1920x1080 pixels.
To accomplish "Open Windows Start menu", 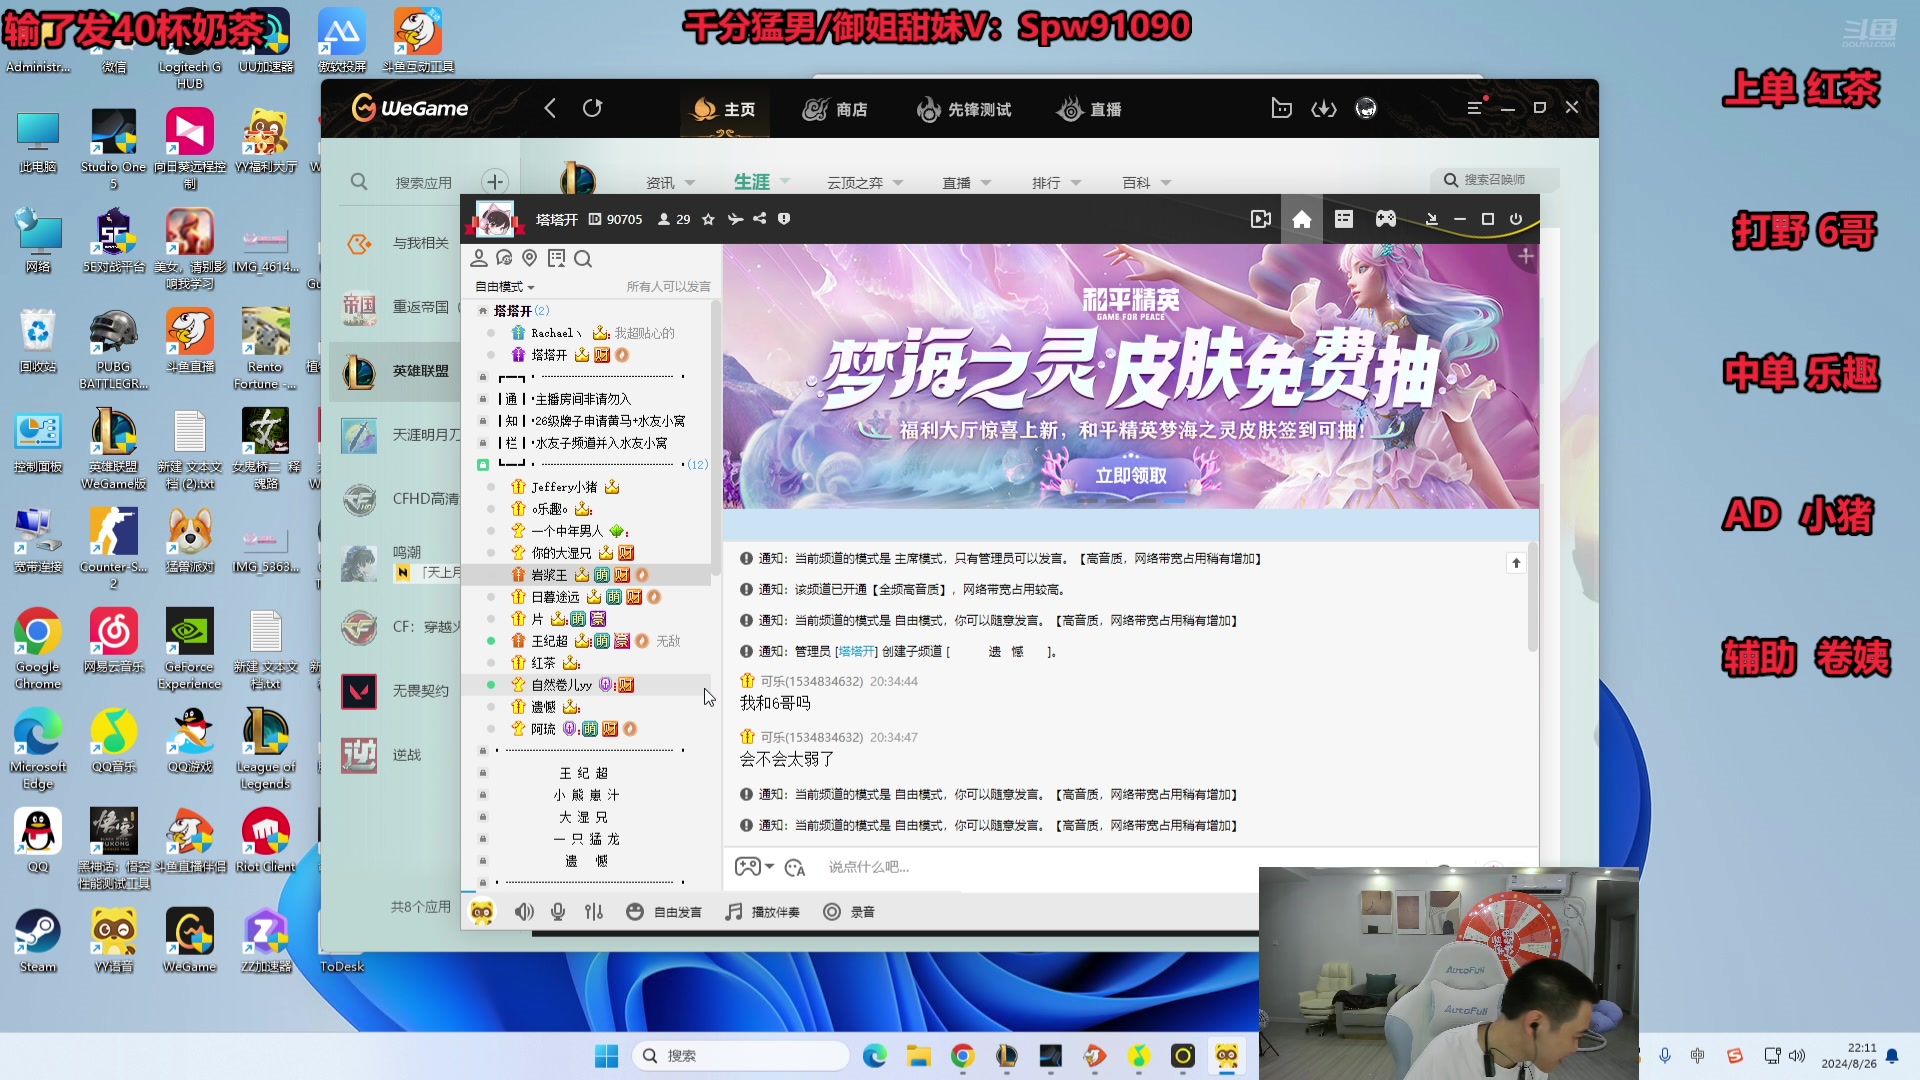I will 606,1056.
